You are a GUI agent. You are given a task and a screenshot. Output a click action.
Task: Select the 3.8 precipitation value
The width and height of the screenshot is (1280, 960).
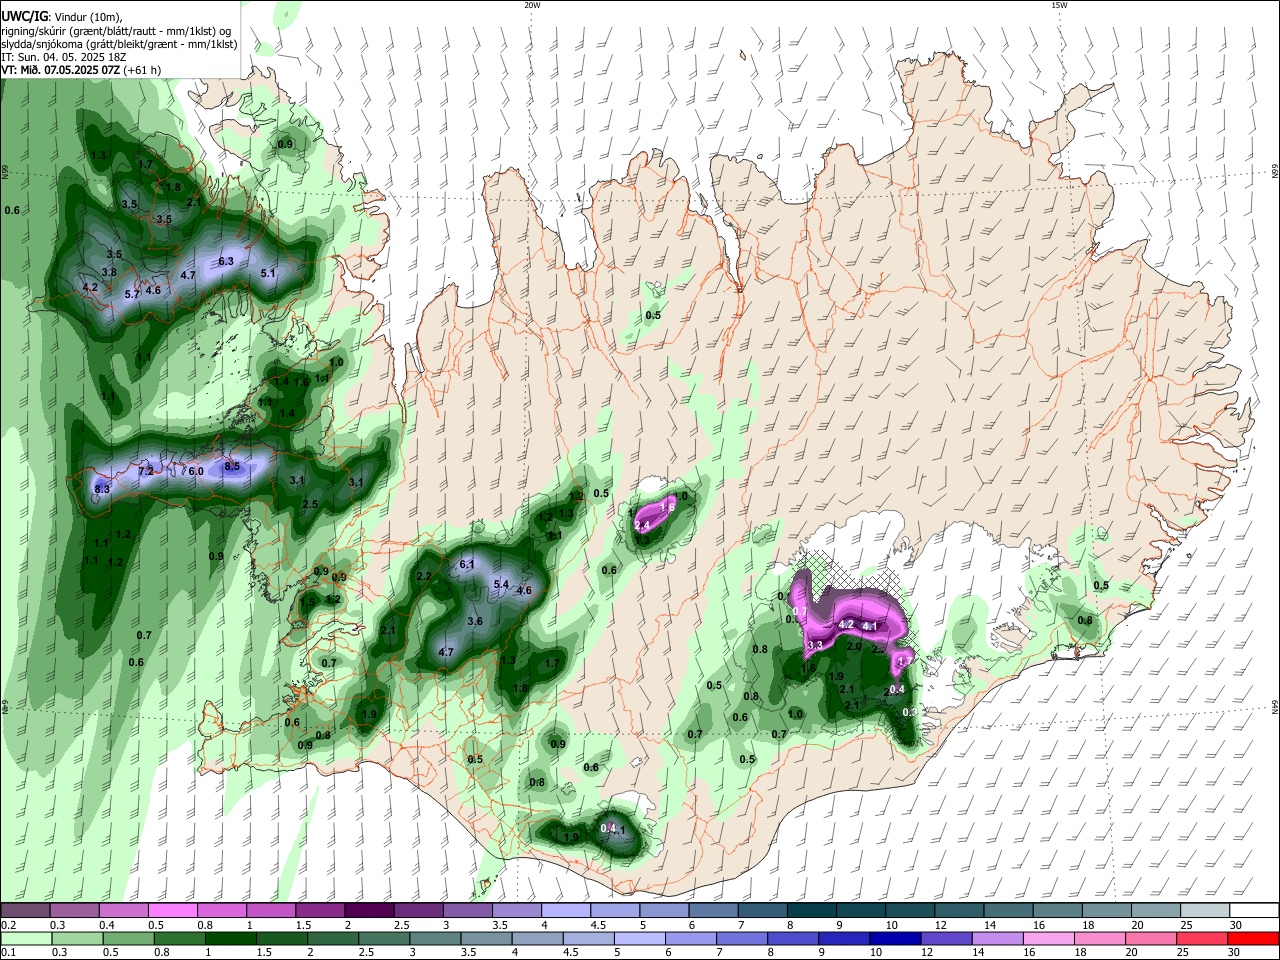click(110, 272)
